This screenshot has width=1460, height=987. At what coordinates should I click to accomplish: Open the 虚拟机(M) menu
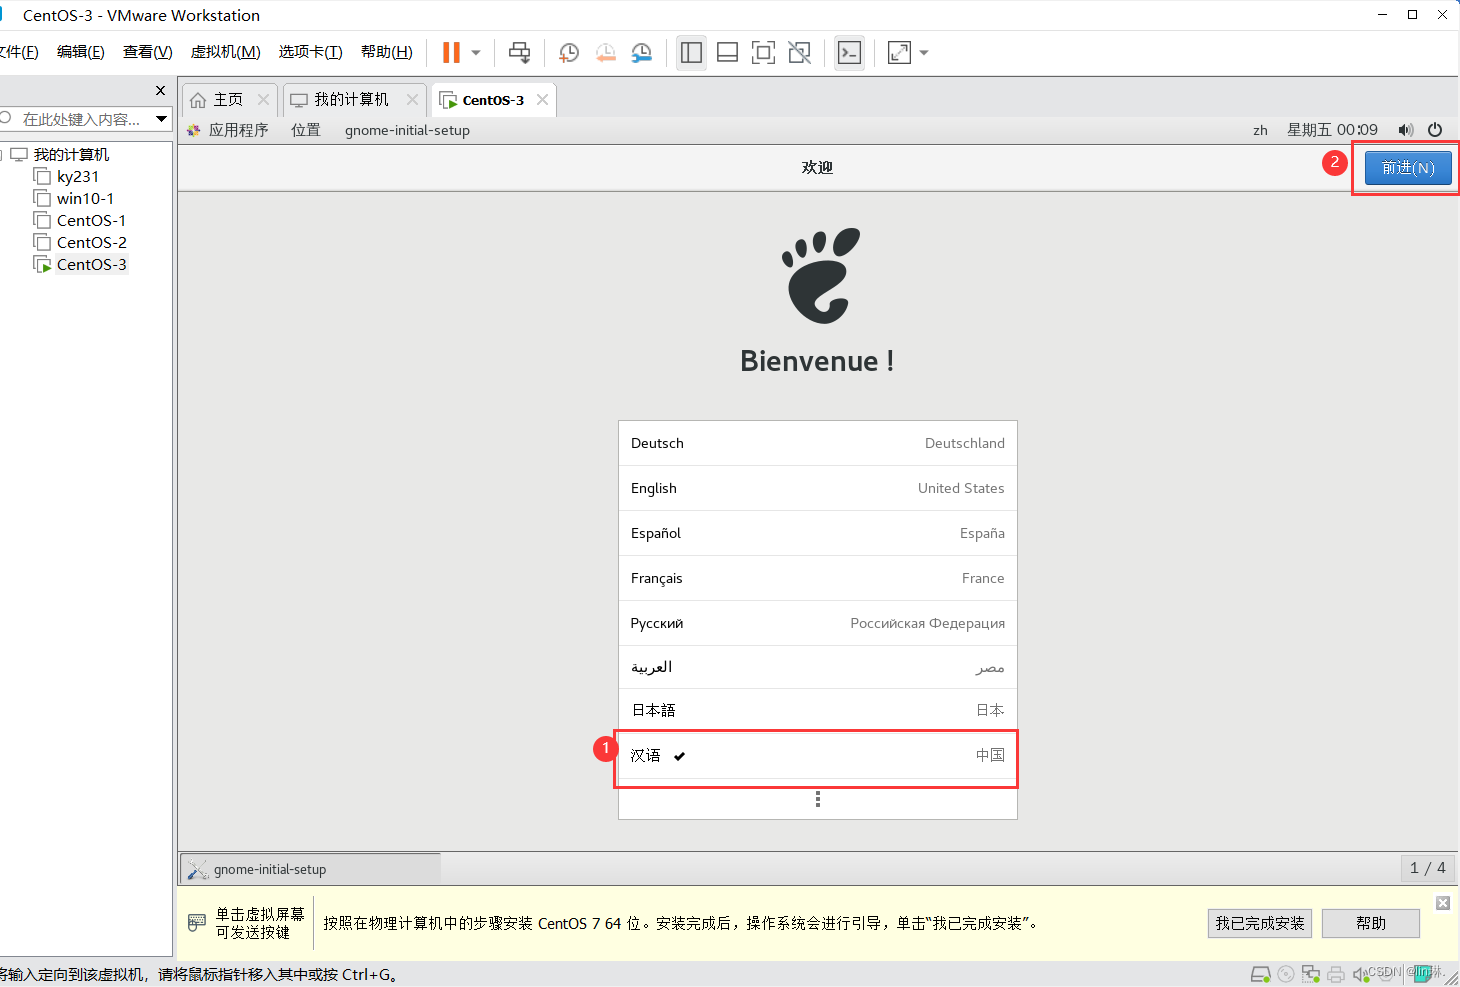(225, 52)
